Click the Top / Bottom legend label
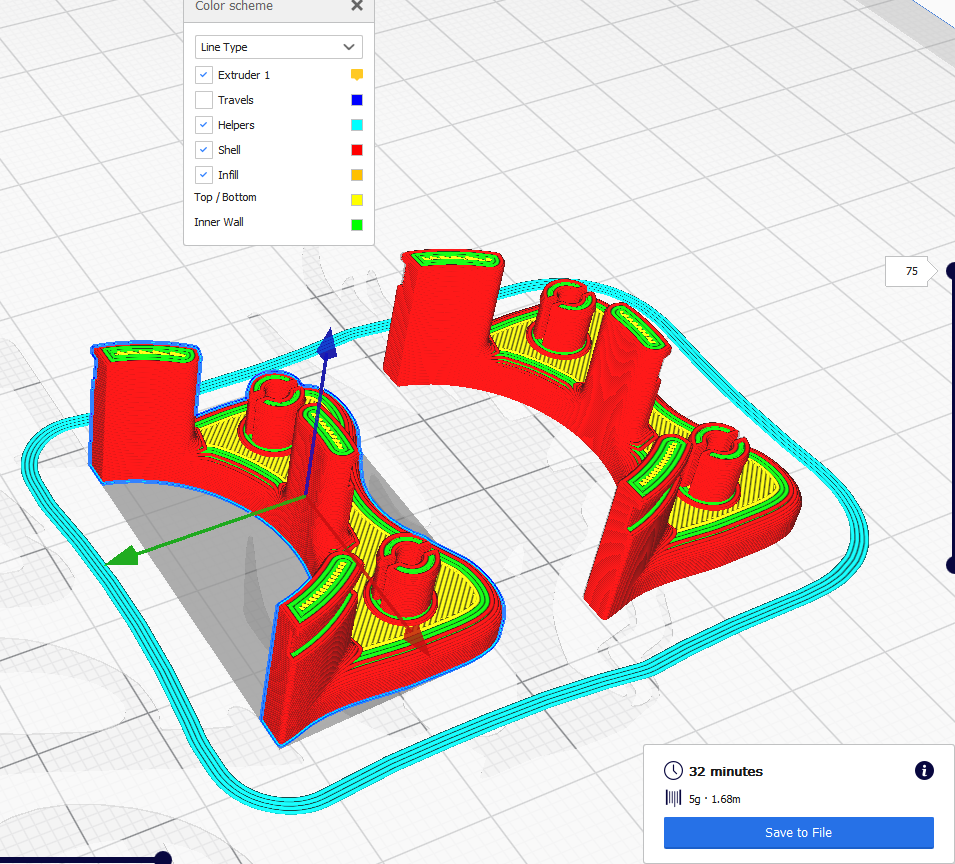This screenshot has height=864, width=955. (225, 197)
